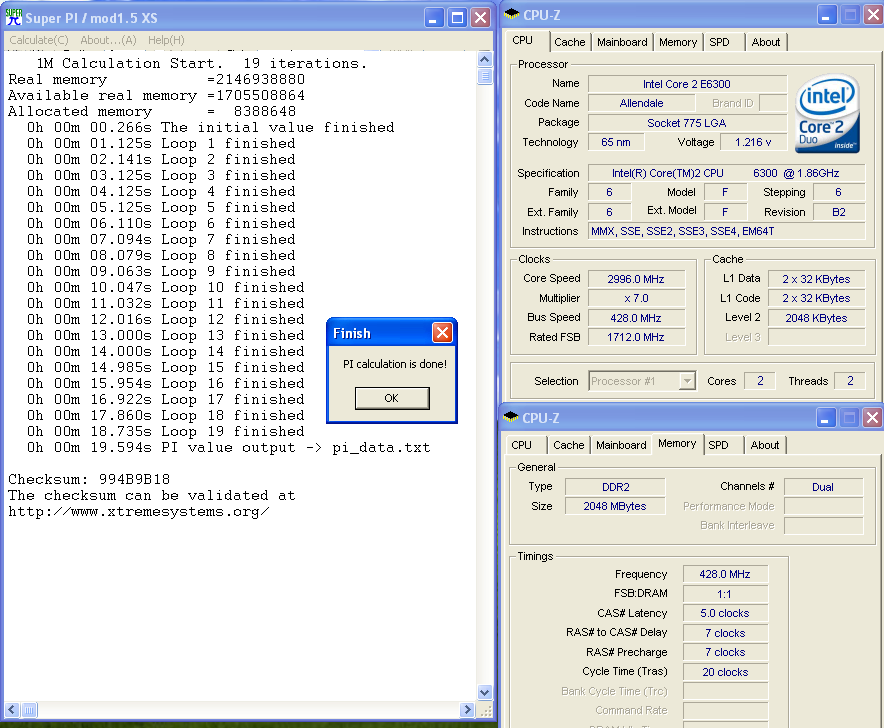The width and height of the screenshot is (884, 728).
Task: Click the FSB:DRAM 1:1 value
Action: [x=725, y=594]
